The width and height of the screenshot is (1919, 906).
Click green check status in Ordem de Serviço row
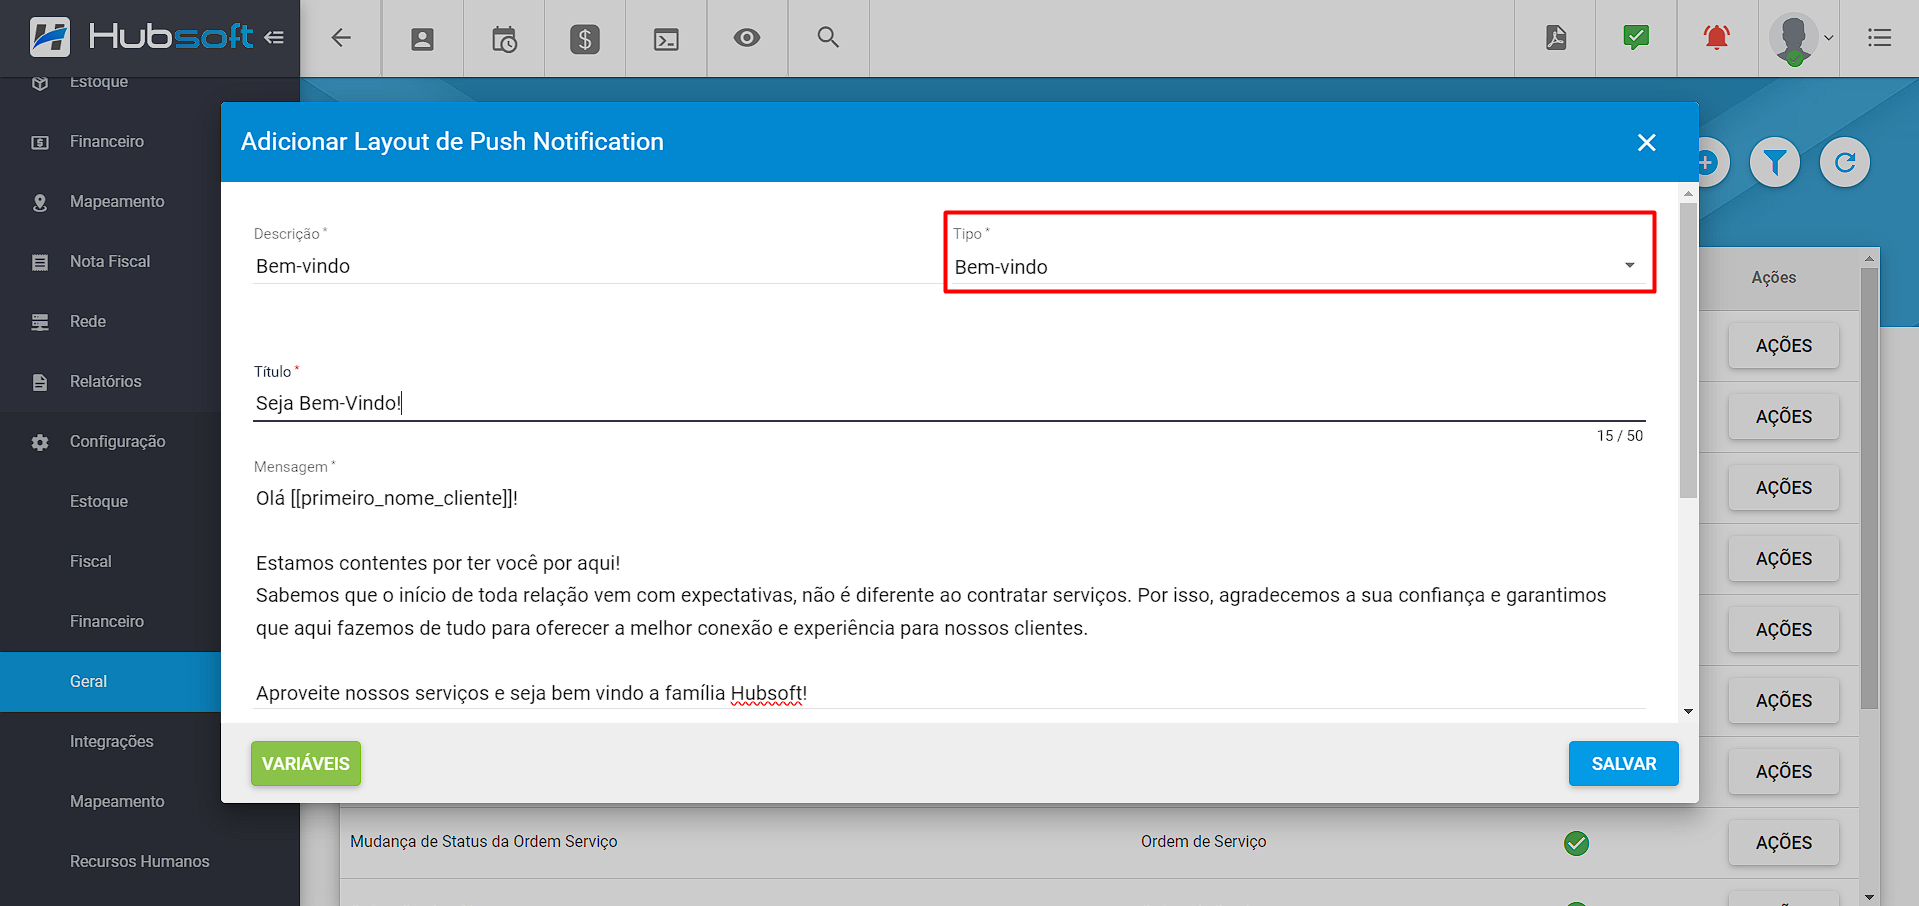pos(1576,843)
